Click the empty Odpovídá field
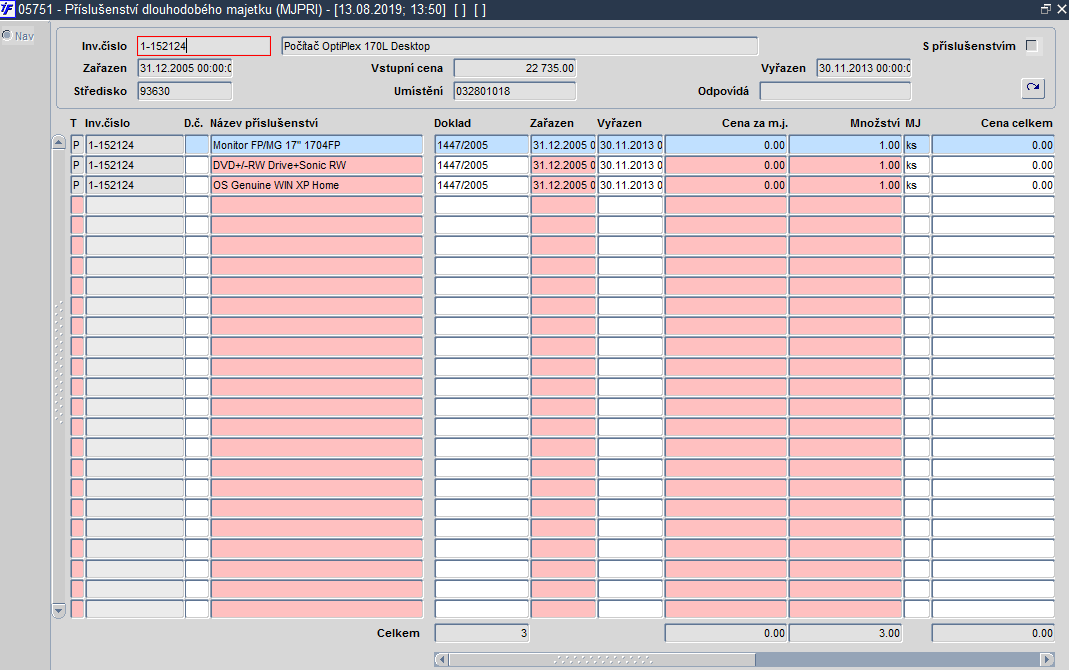This screenshot has height=670, width=1069. 835,91
